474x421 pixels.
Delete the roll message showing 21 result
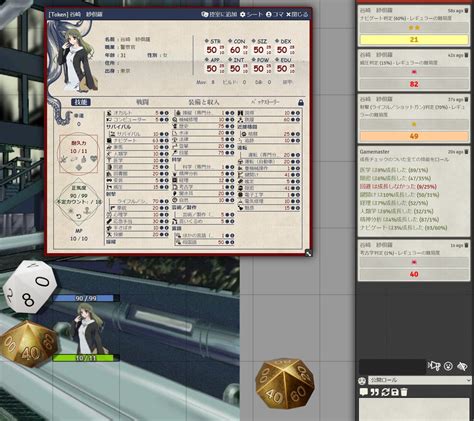click(466, 11)
